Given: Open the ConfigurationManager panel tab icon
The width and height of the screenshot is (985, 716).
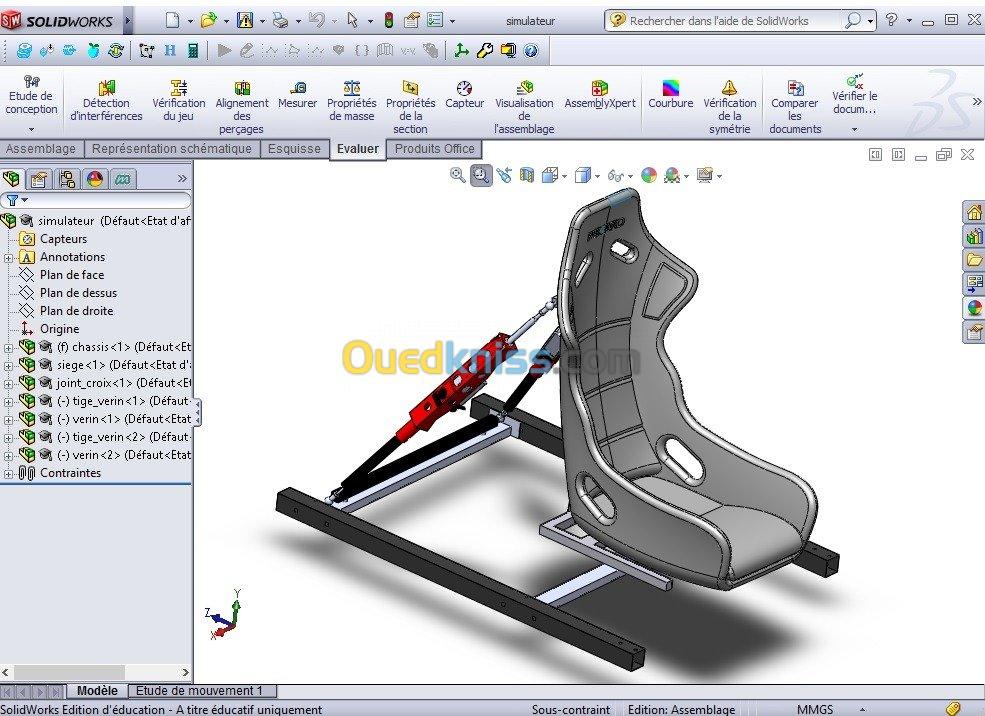Looking at the screenshot, I should pos(67,179).
